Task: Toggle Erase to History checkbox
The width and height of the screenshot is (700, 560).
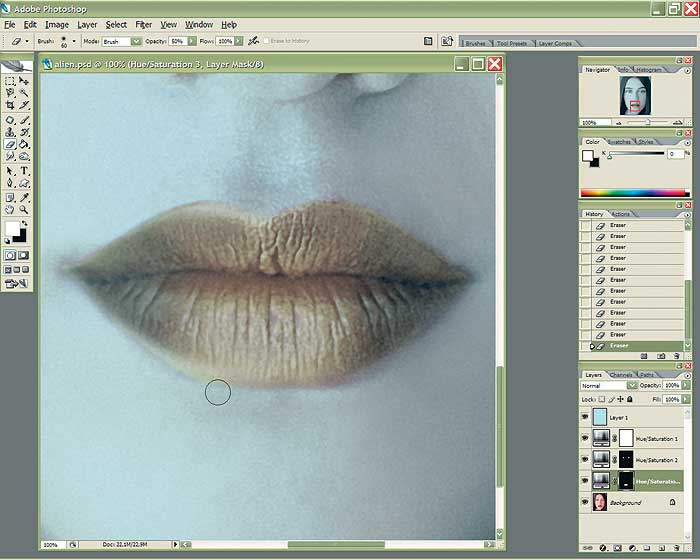Action: pos(266,41)
